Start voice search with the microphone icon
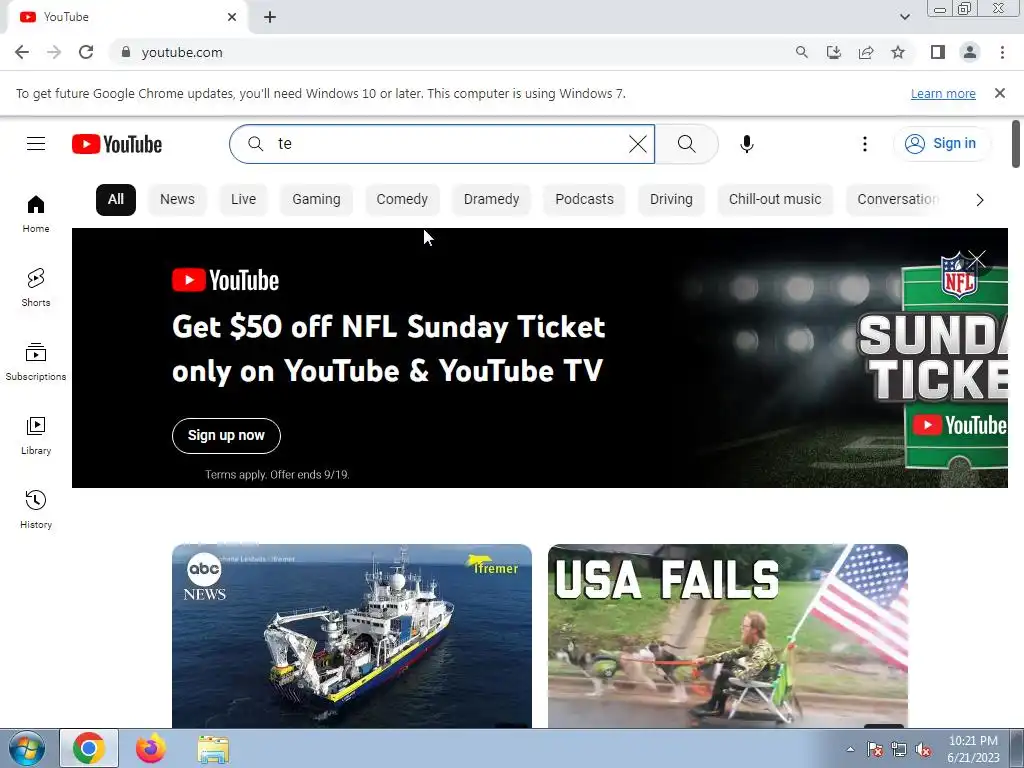 [746, 144]
